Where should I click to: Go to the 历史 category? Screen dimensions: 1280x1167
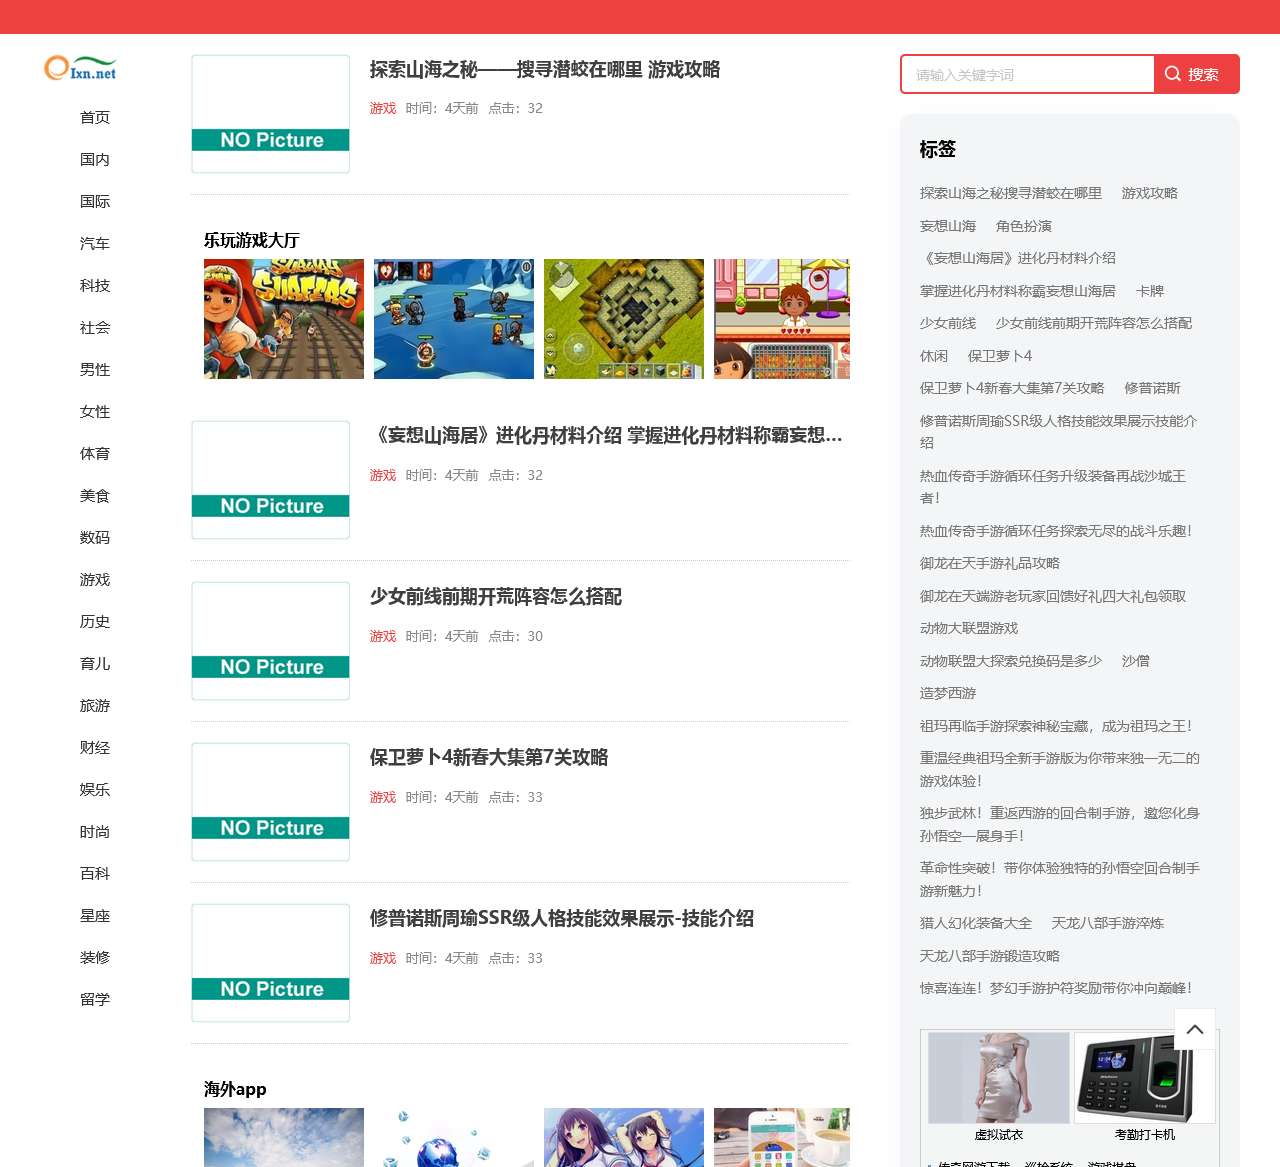95,621
